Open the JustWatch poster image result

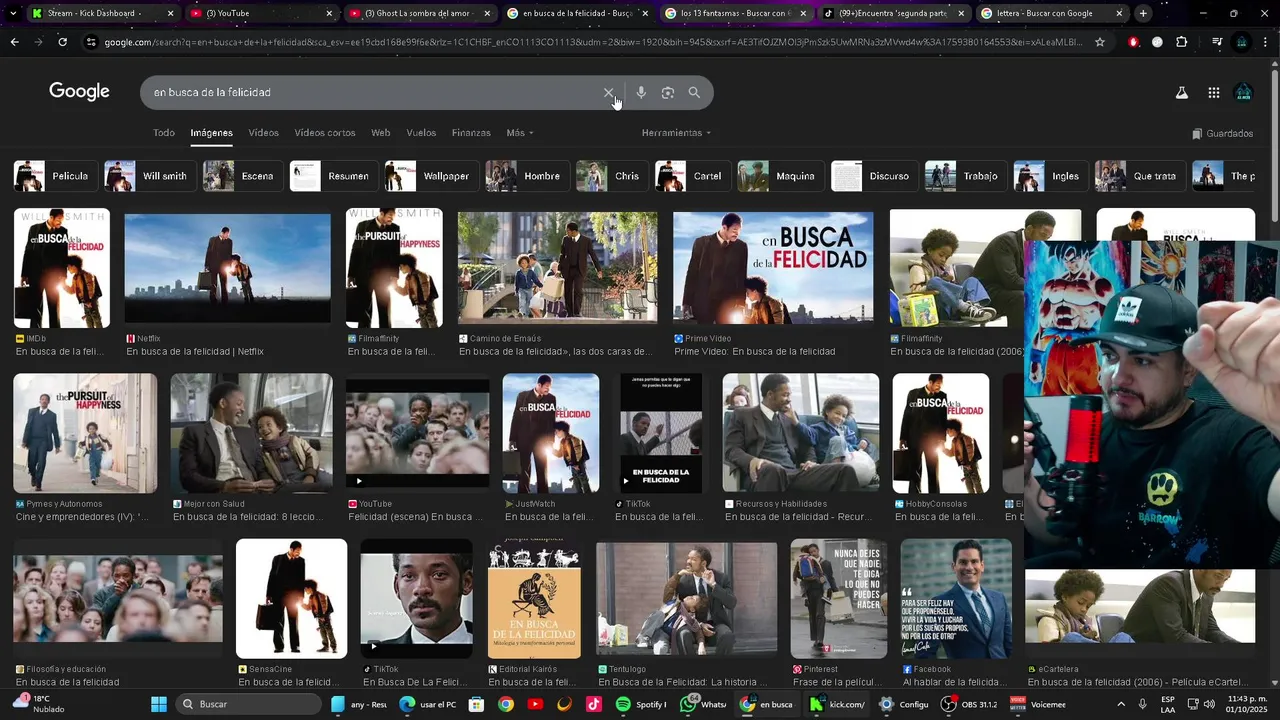pos(551,433)
